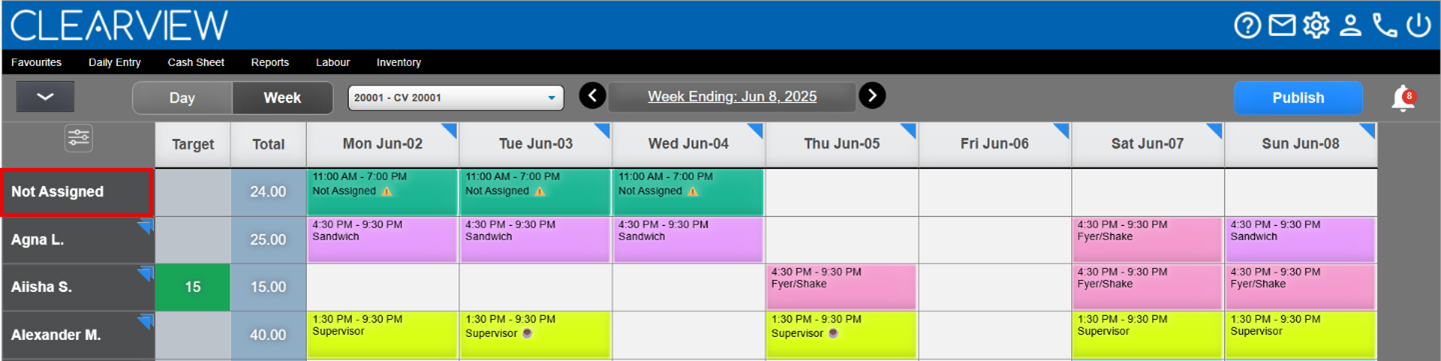Expand the blue corner marker on Mon Jun-02
Viewport: 1441px width, 361px height.
coord(450,130)
